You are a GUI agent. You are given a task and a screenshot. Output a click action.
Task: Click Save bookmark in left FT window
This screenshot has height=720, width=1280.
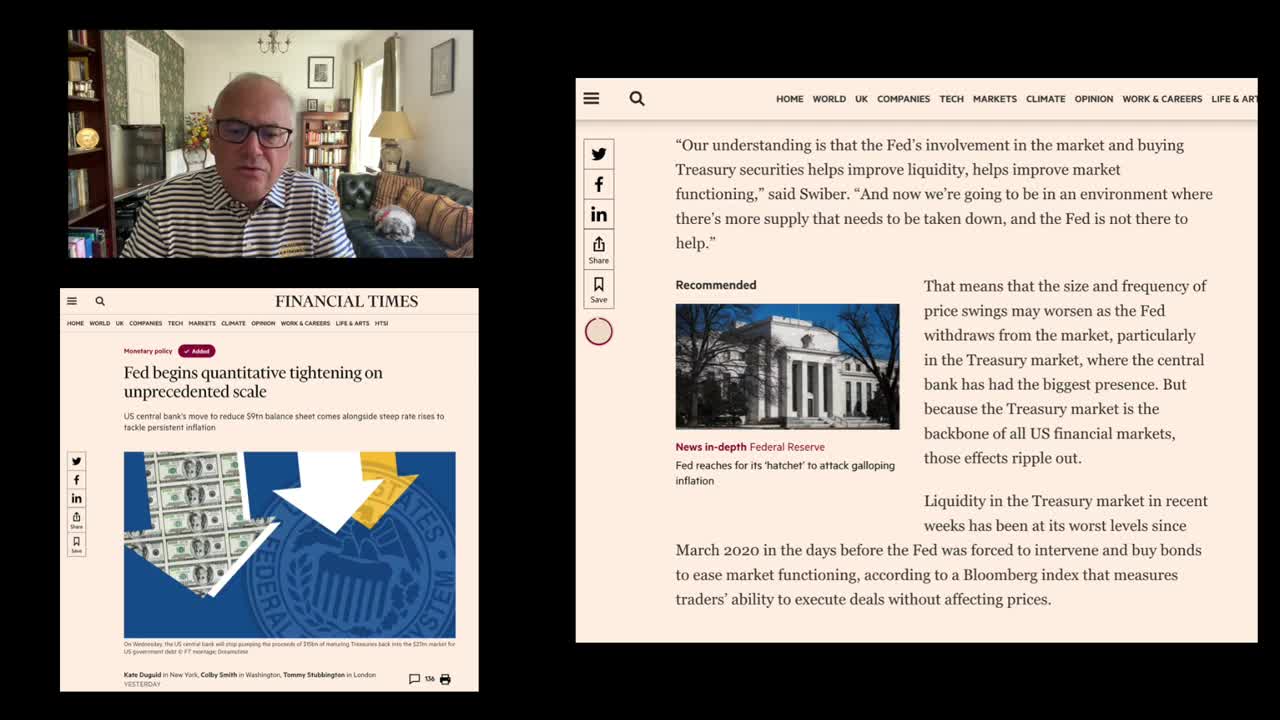click(76, 544)
